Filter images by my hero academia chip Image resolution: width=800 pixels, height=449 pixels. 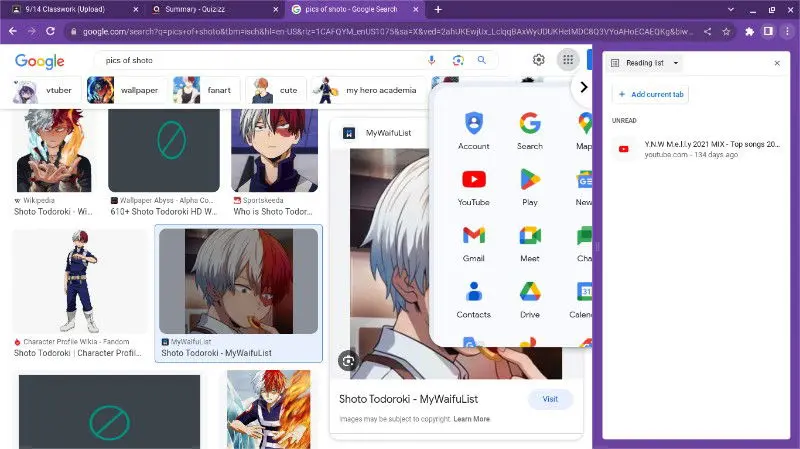tap(368, 90)
